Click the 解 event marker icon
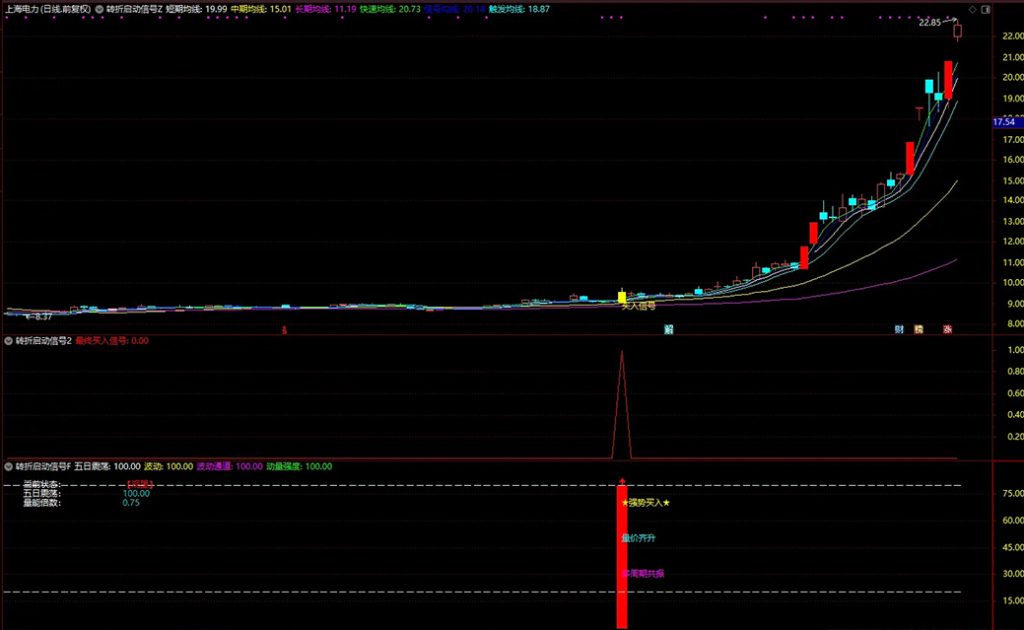Viewport: 1024px width, 630px height. click(x=668, y=328)
